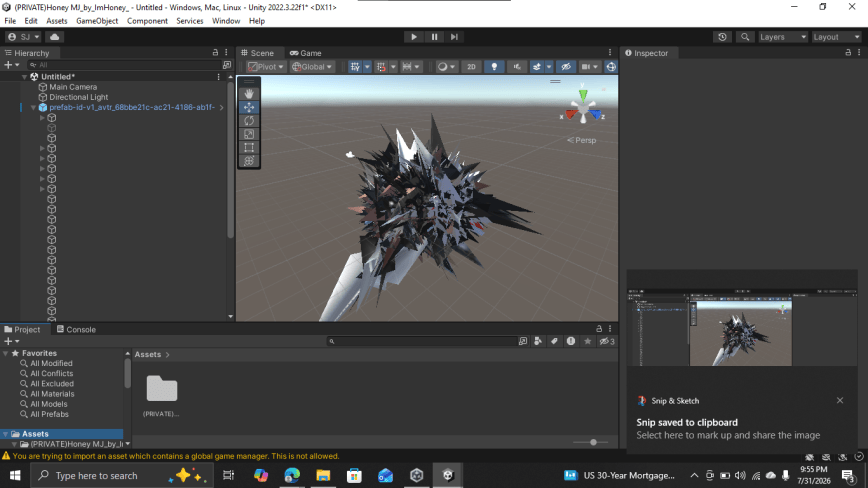The height and width of the screenshot is (488, 868).
Task: Open File Explorer from taskbar
Action: tap(323, 475)
